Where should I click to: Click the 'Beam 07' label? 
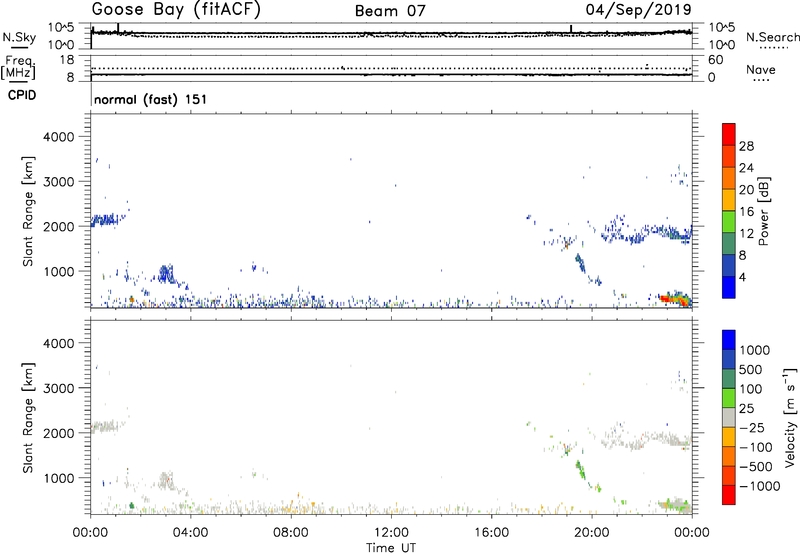pos(390,11)
